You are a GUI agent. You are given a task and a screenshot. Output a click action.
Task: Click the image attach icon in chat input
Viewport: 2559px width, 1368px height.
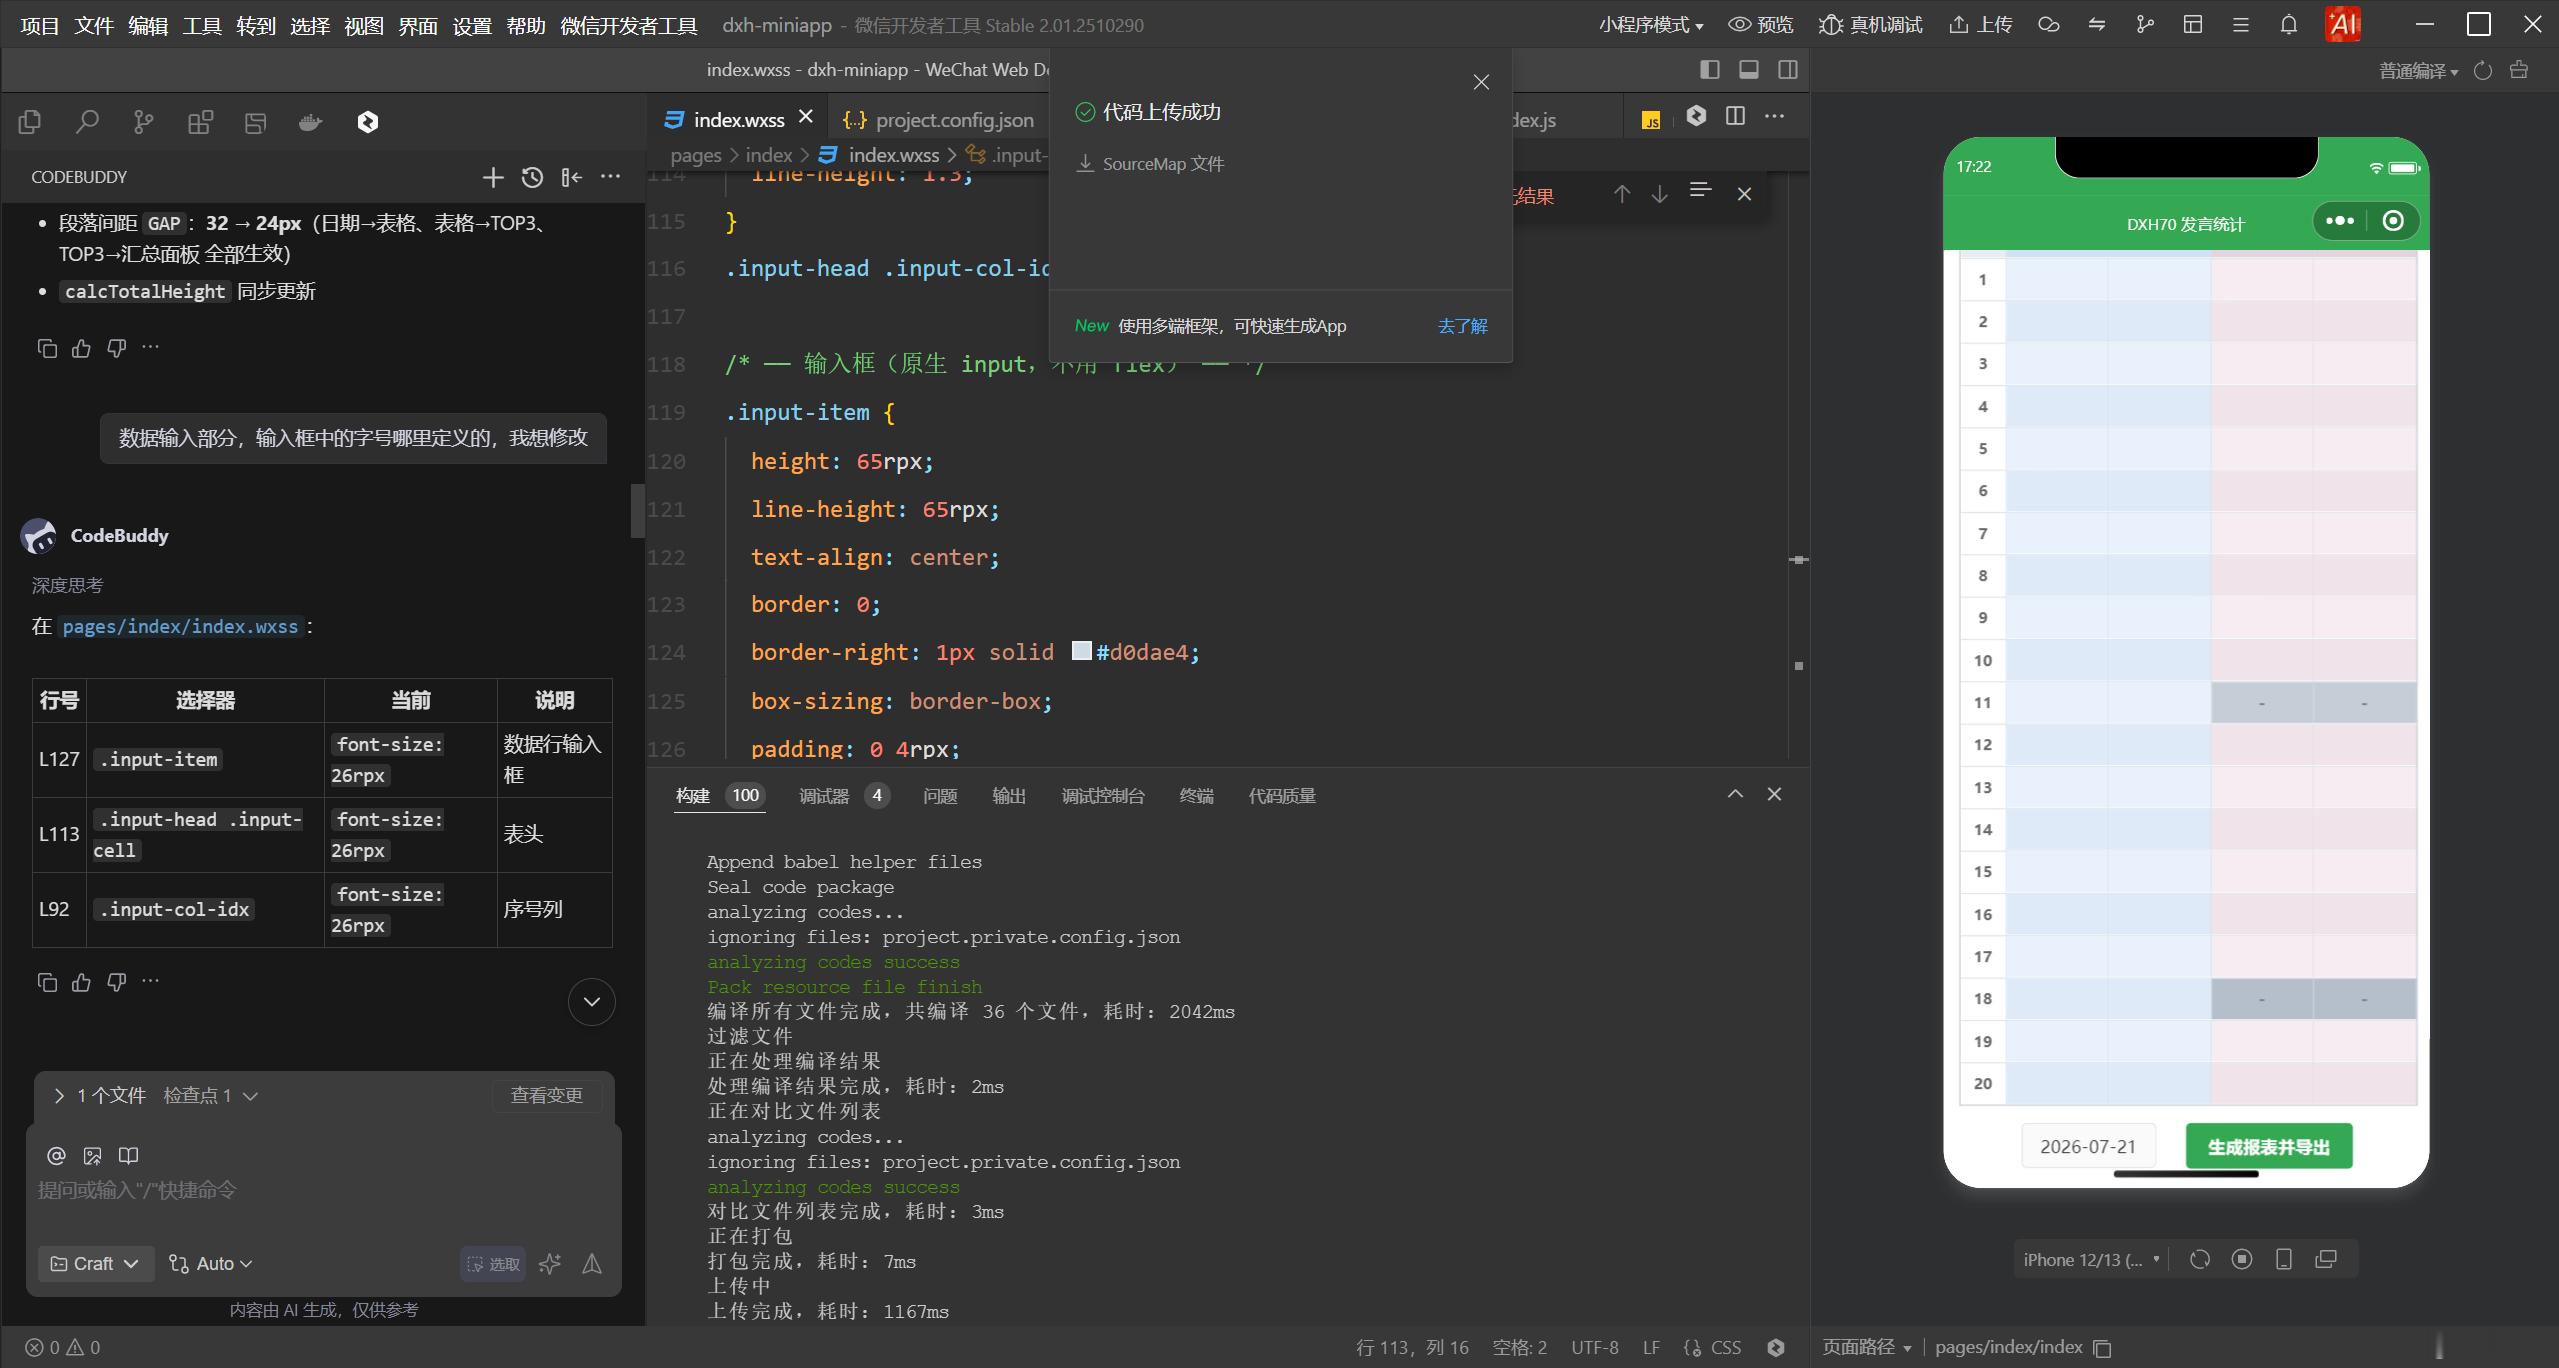coord(92,1155)
